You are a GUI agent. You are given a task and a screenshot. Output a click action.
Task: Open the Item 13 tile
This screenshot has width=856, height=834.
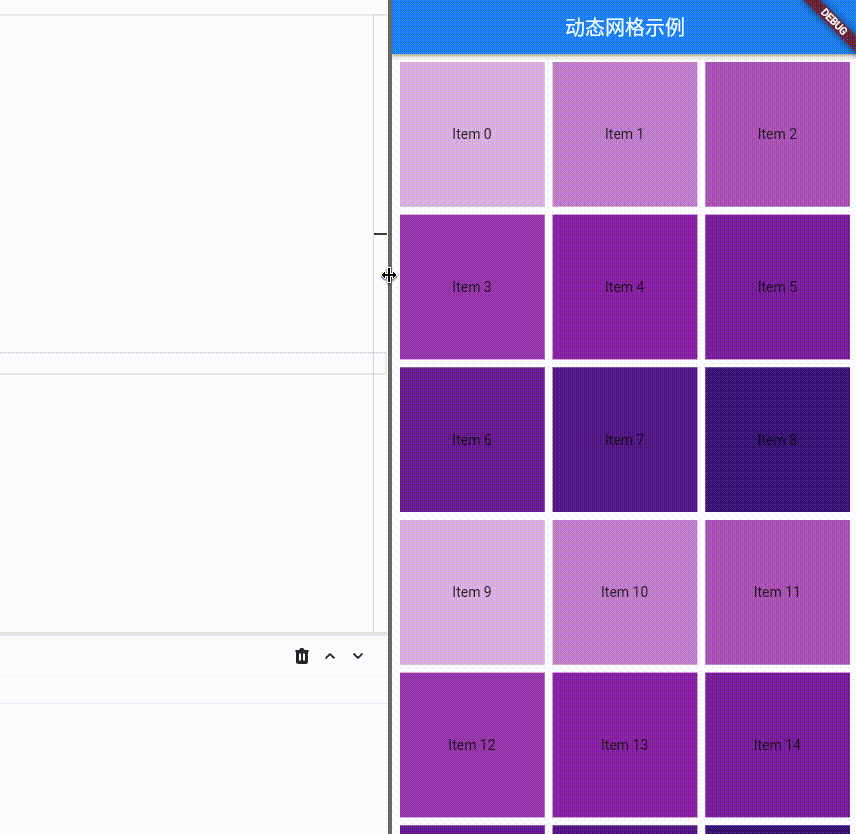[x=624, y=745]
